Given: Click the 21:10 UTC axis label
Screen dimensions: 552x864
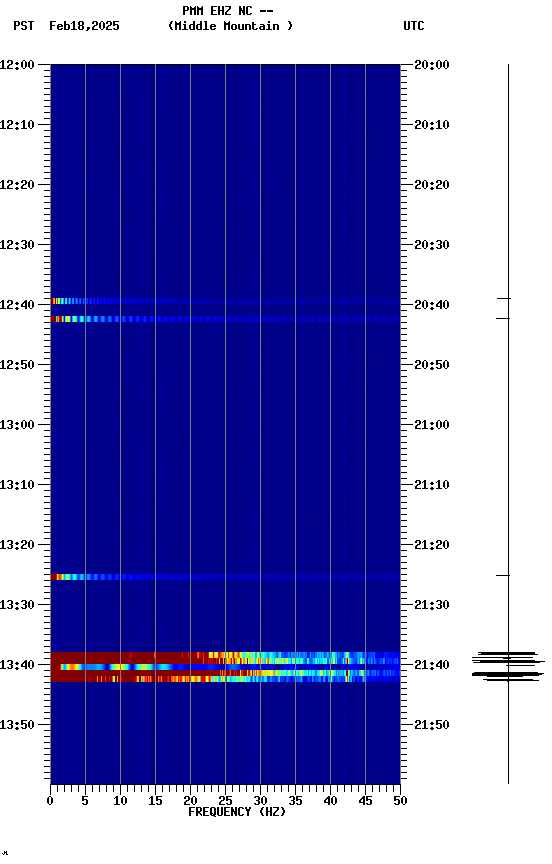Looking at the screenshot, I should point(432,485).
